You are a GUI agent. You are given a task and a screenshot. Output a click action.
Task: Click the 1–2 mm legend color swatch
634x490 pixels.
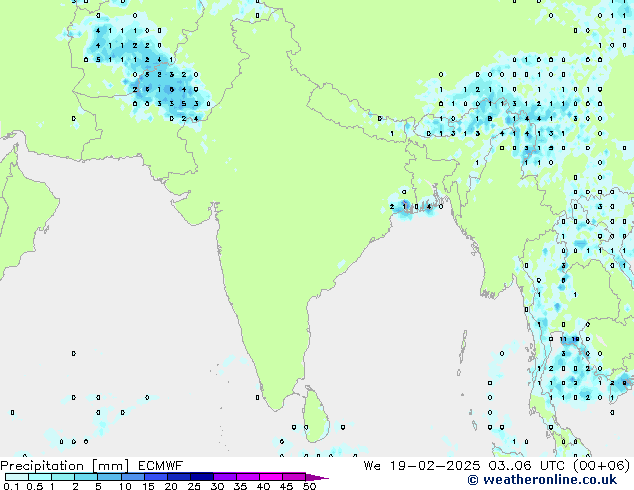(x=63, y=477)
